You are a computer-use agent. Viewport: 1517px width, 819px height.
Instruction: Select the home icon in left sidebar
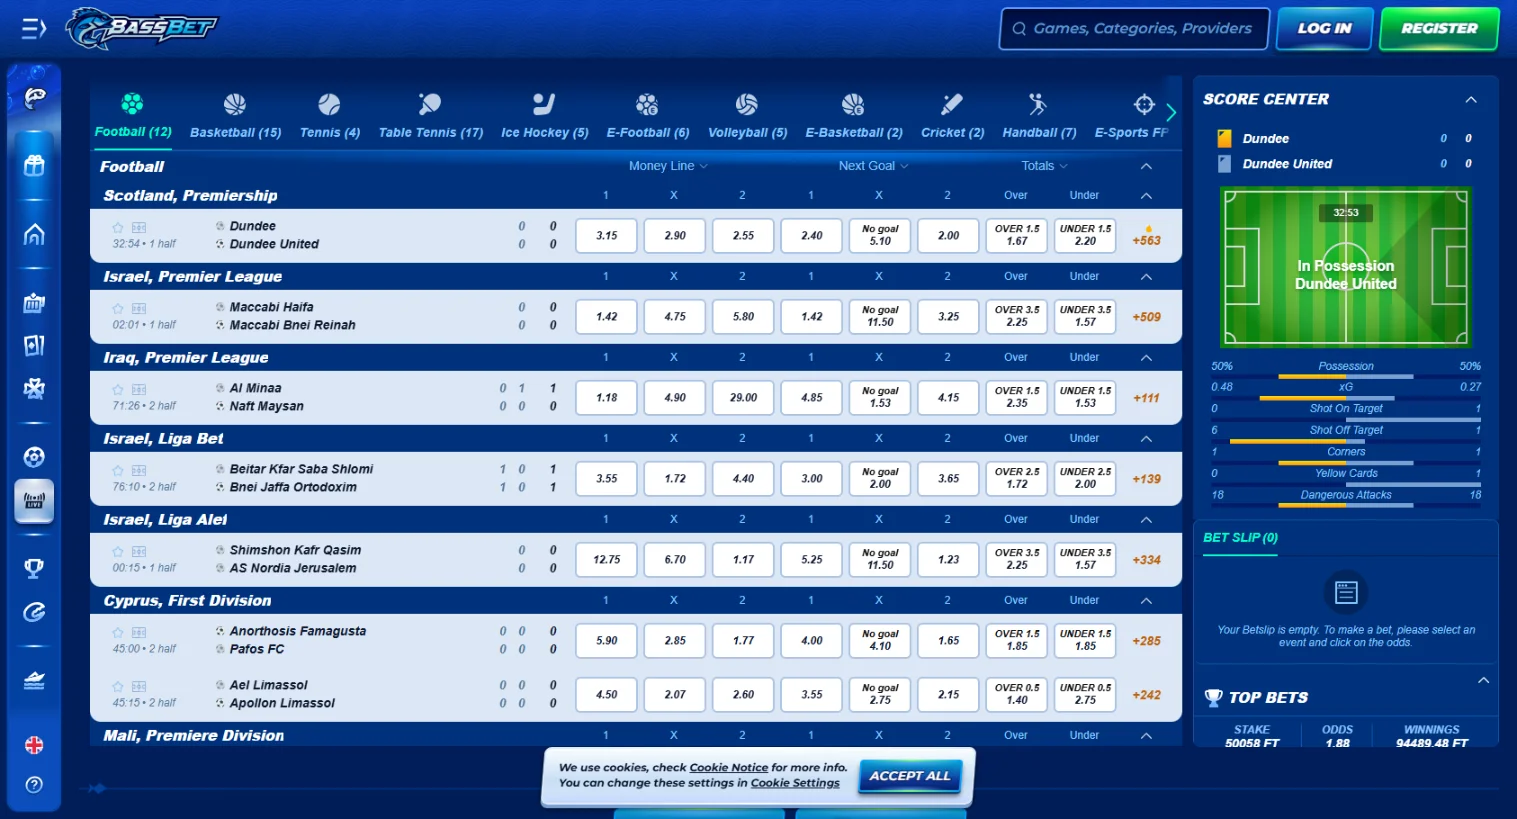pos(34,233)
